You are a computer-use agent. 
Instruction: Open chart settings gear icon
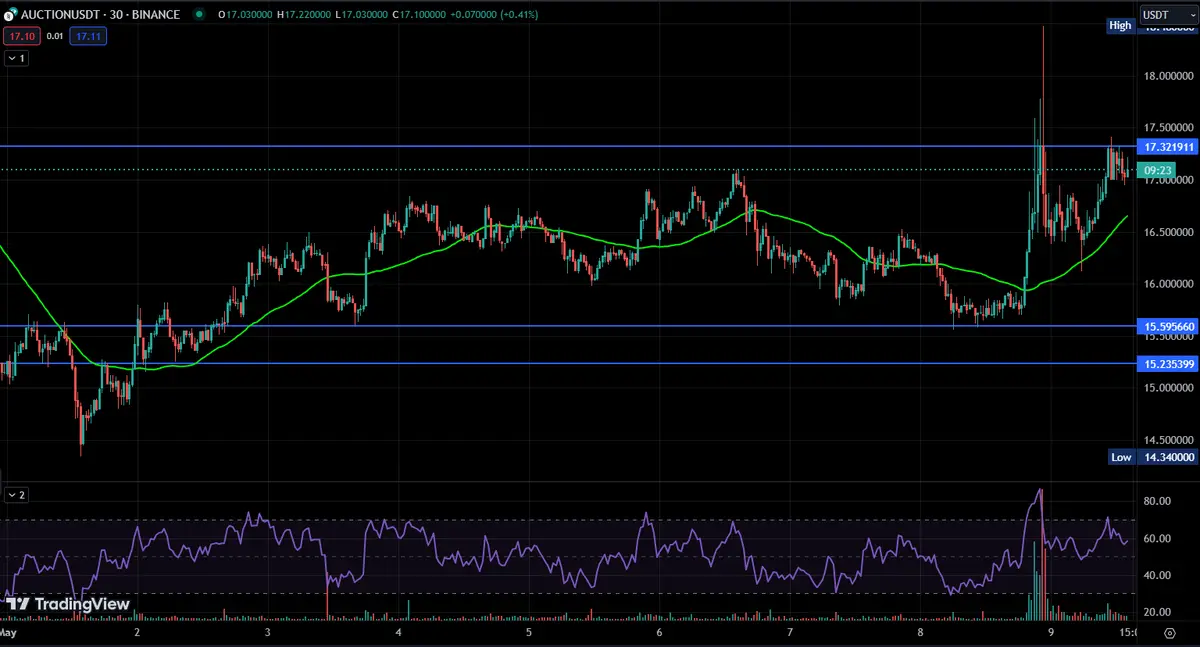[x=1169, y=633]
